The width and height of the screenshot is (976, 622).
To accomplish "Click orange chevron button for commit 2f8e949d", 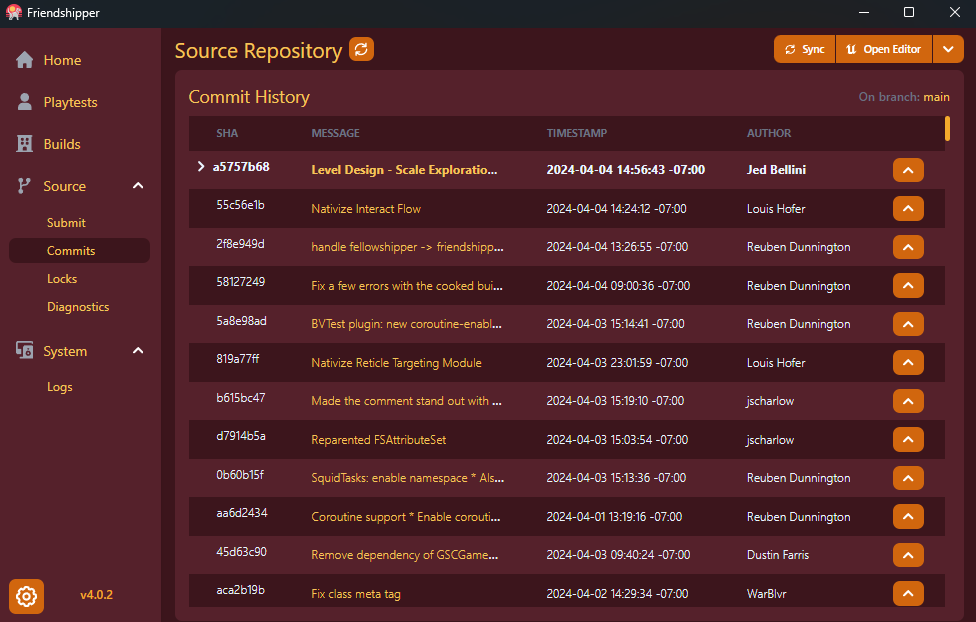I will [x=908, y=247].
